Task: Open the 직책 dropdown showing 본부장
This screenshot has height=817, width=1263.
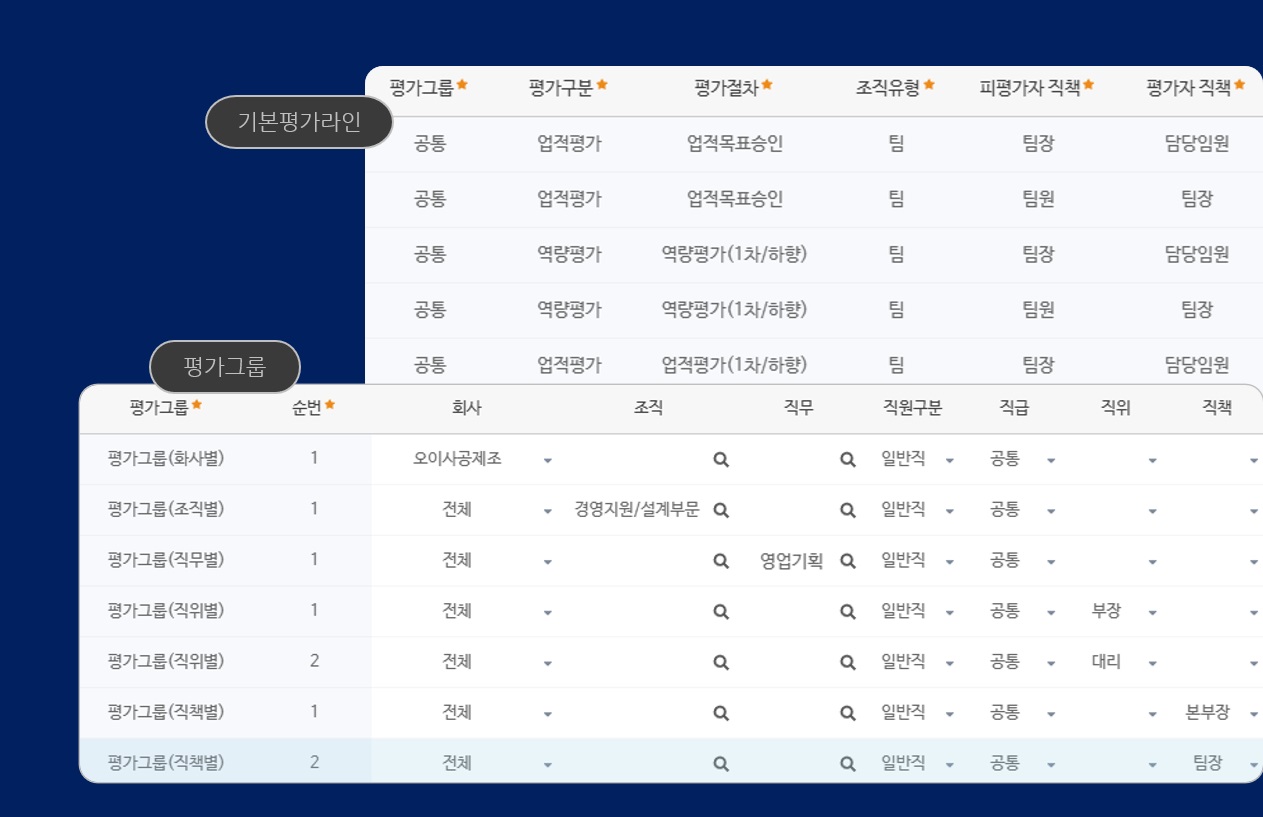Action: pos(1253,712)
